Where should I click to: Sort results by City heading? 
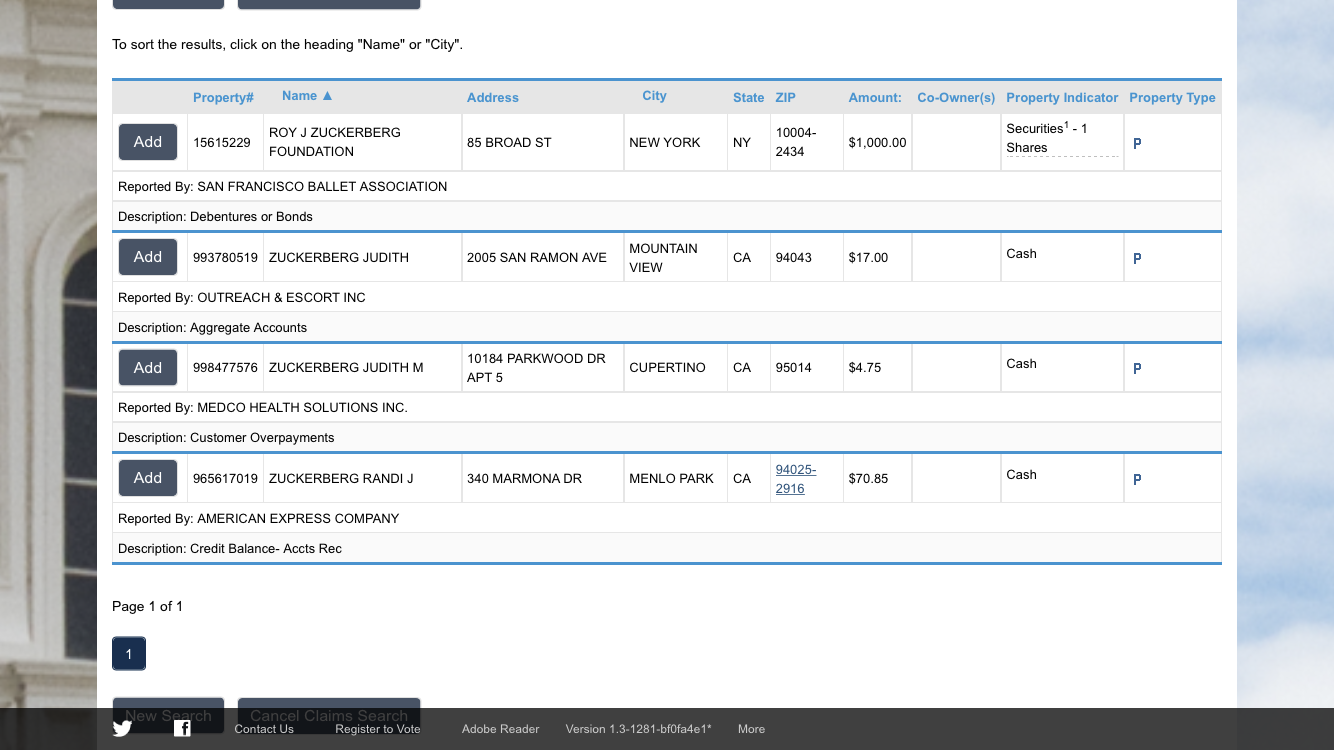(654, 96)
